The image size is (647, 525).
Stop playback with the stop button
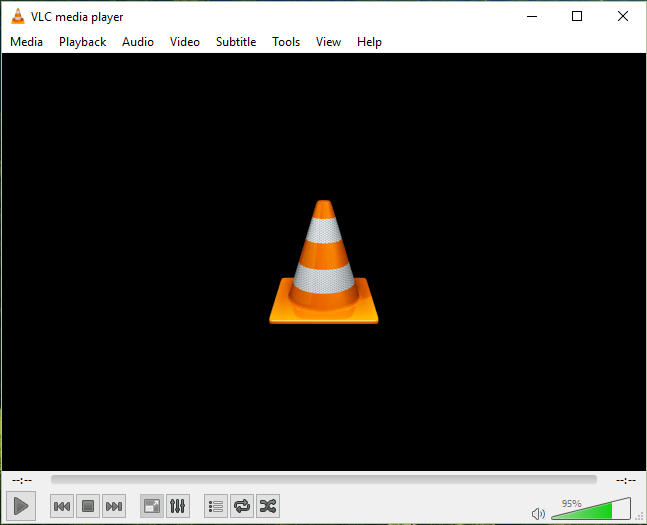pos(88,506)
